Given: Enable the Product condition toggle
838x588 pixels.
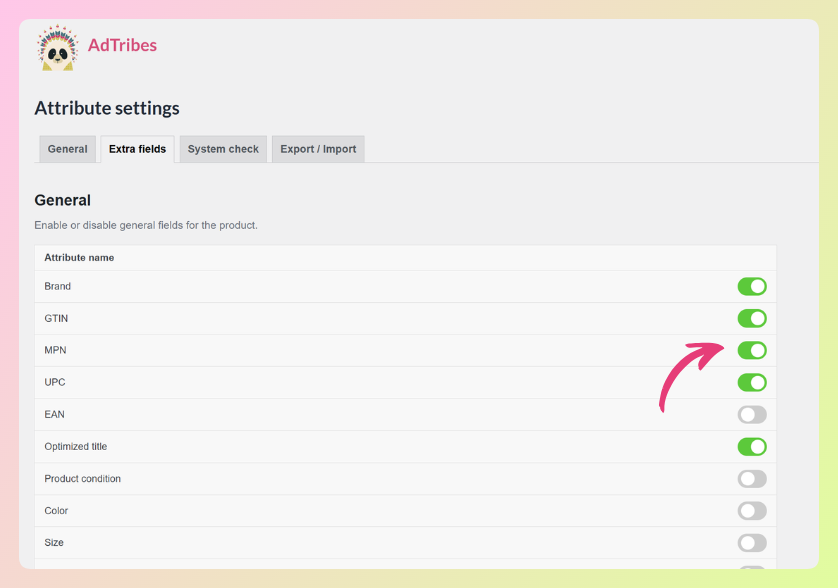Looking at the screenshot, I should [x=752, y=479].
